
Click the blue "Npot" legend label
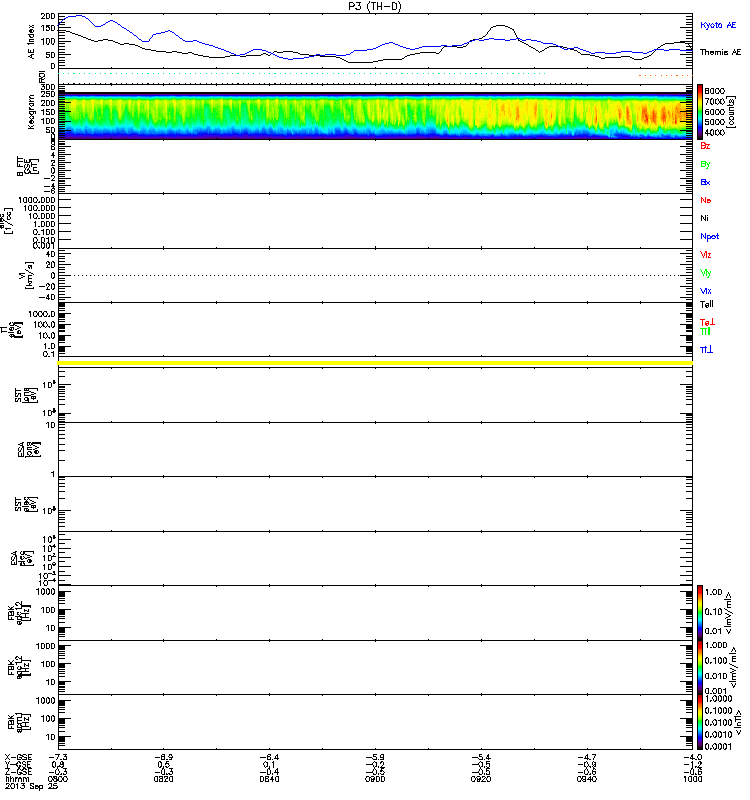point(710,236)
